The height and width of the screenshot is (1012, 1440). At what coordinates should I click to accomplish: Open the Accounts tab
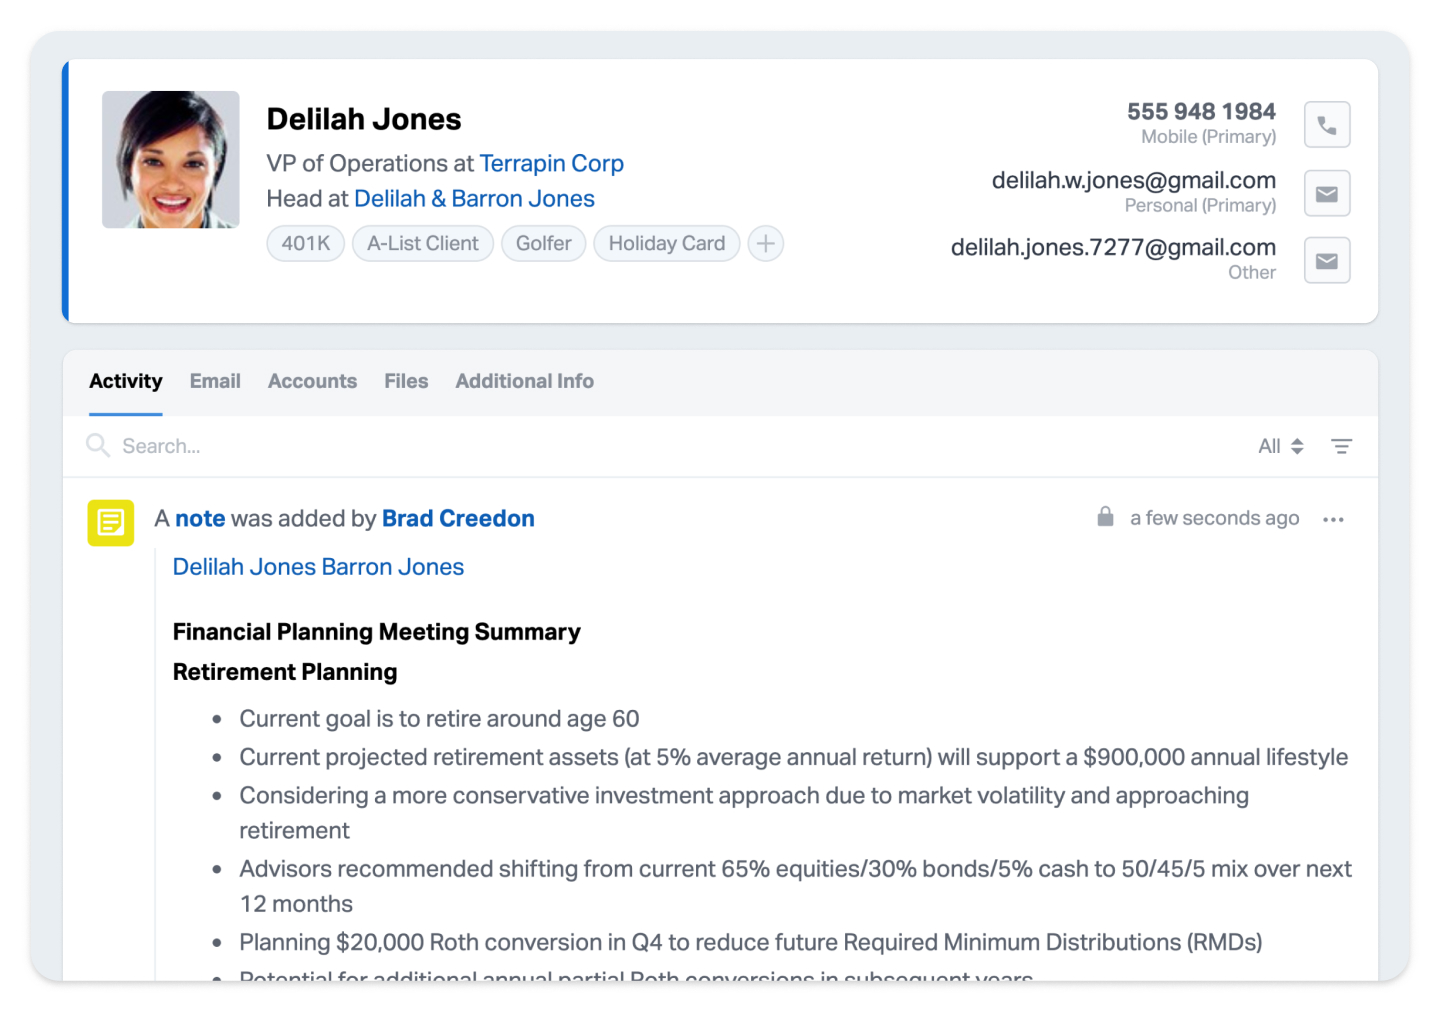point(312,381)
